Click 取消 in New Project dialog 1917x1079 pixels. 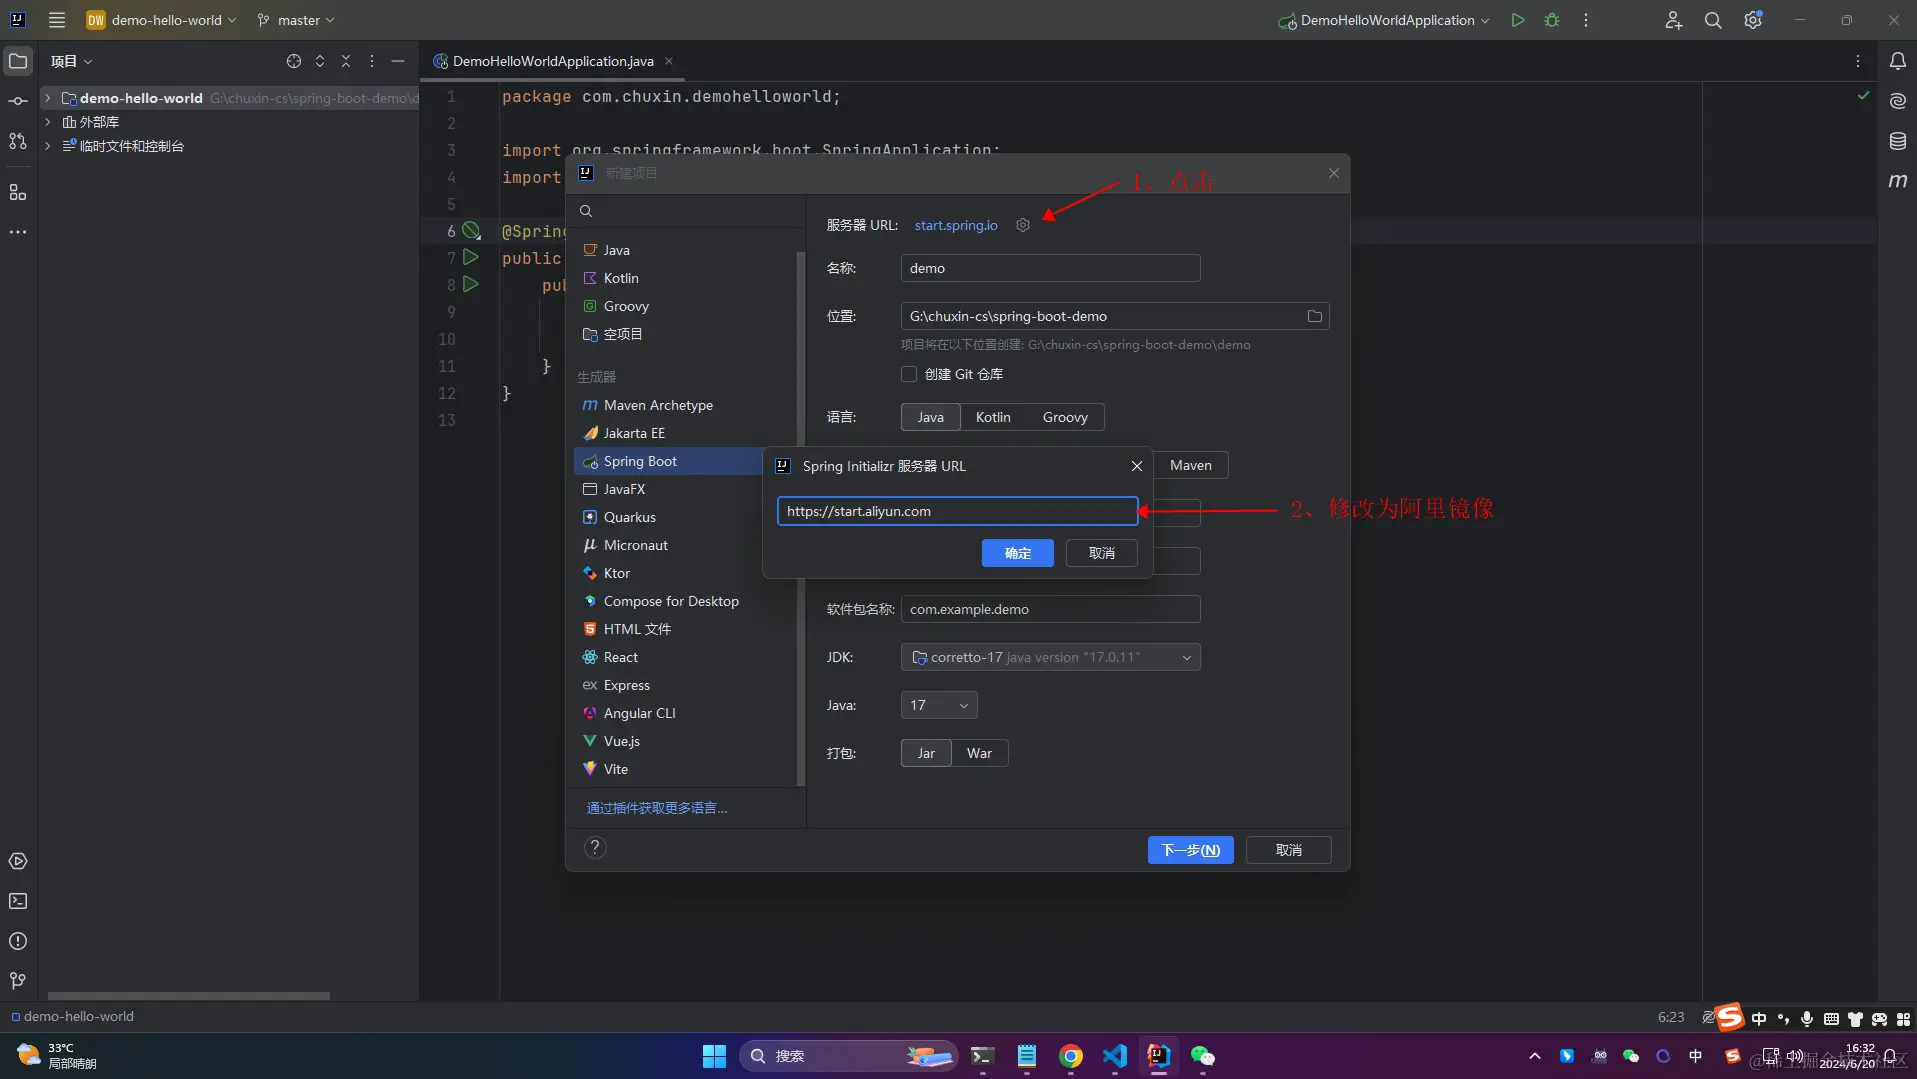coord(1288,850)
